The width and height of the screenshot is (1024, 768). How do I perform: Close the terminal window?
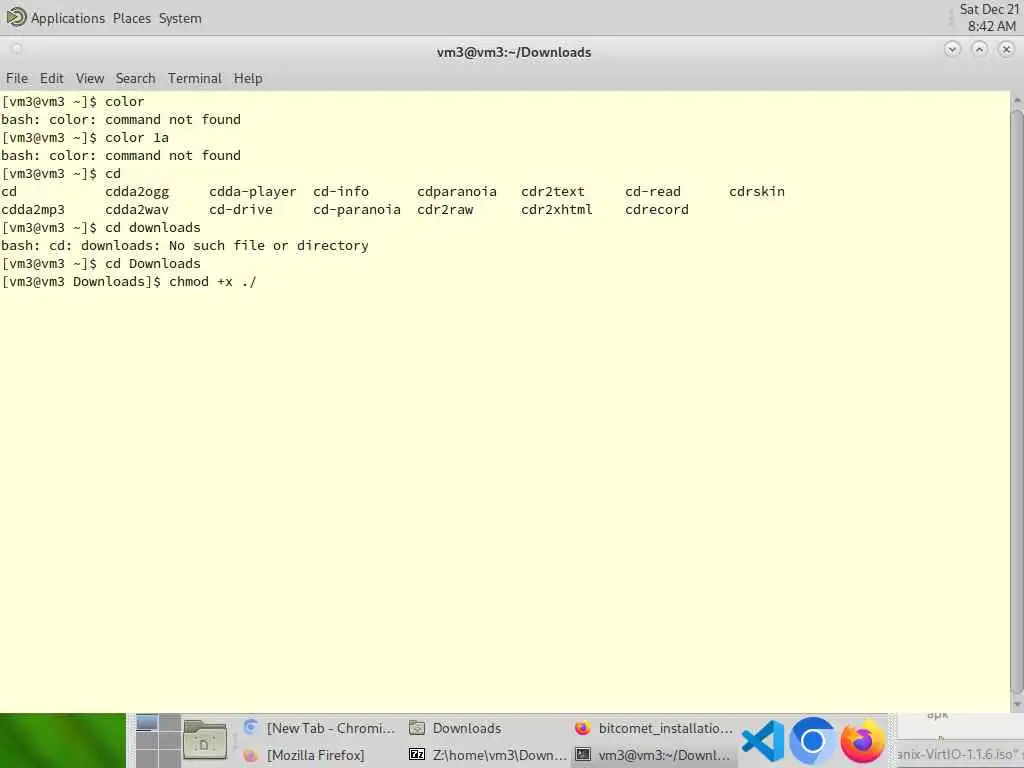pos(1006,50)
